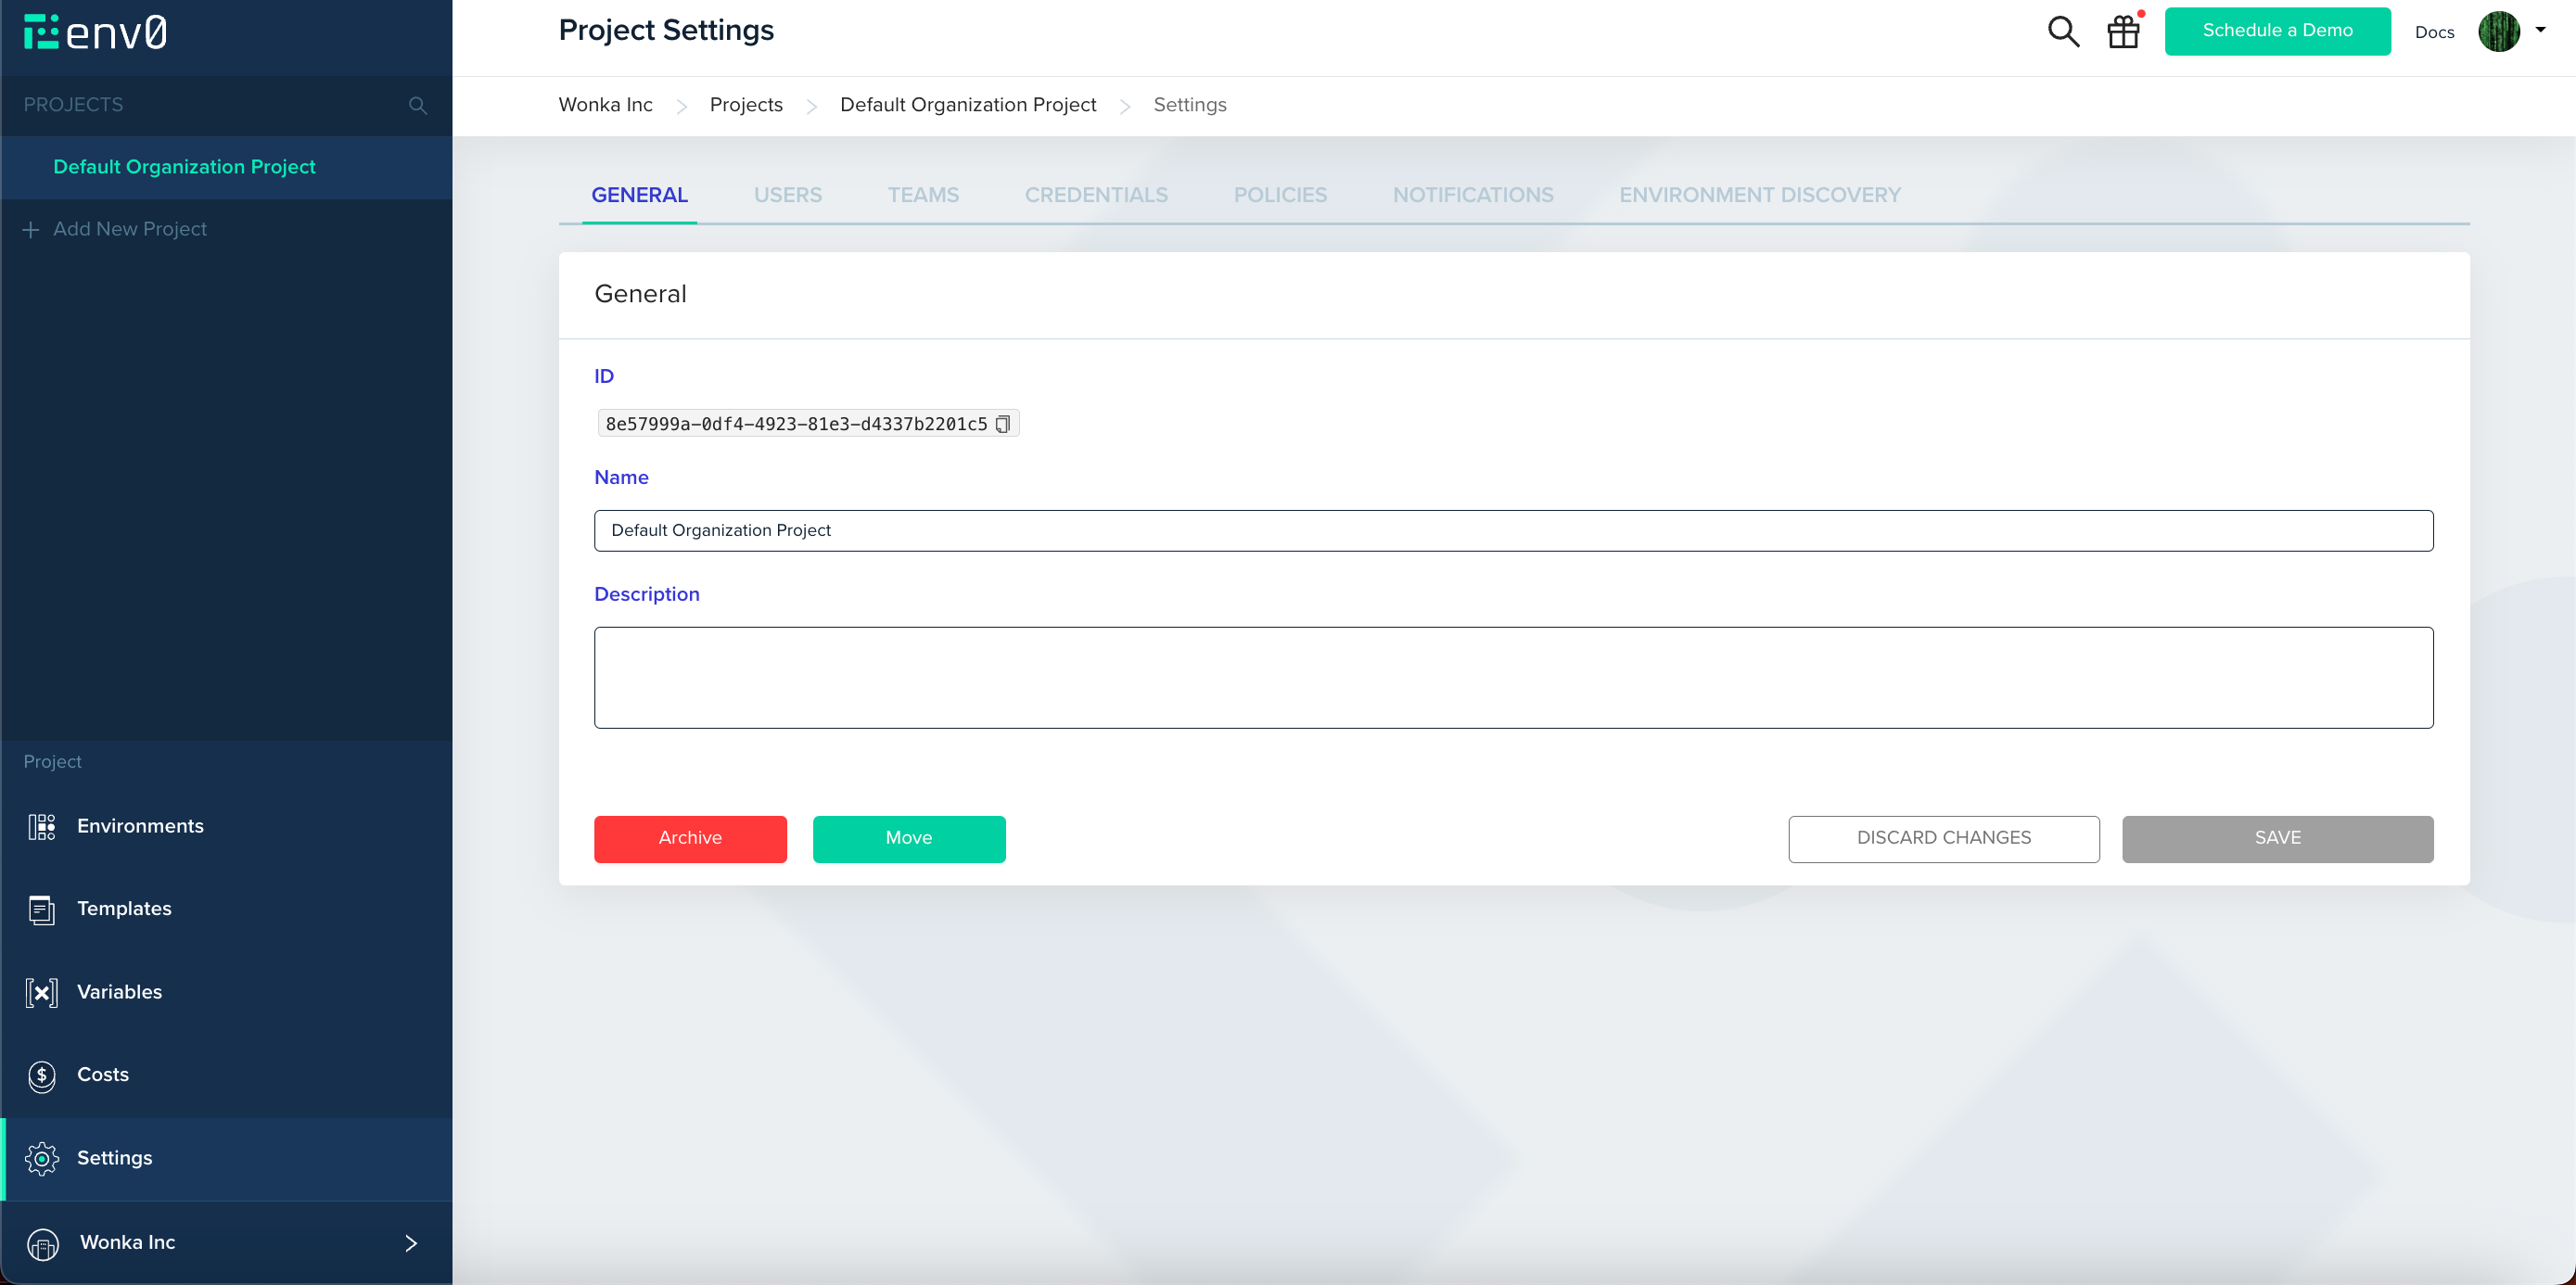
Task: Open the gift box what's new icon
Action: [2123, 32]
